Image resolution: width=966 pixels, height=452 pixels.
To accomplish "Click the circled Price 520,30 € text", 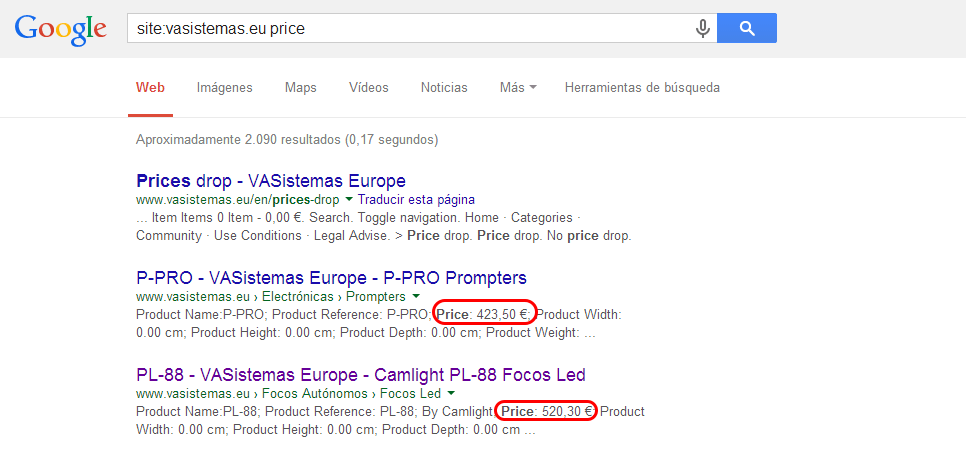I will 546,411.
